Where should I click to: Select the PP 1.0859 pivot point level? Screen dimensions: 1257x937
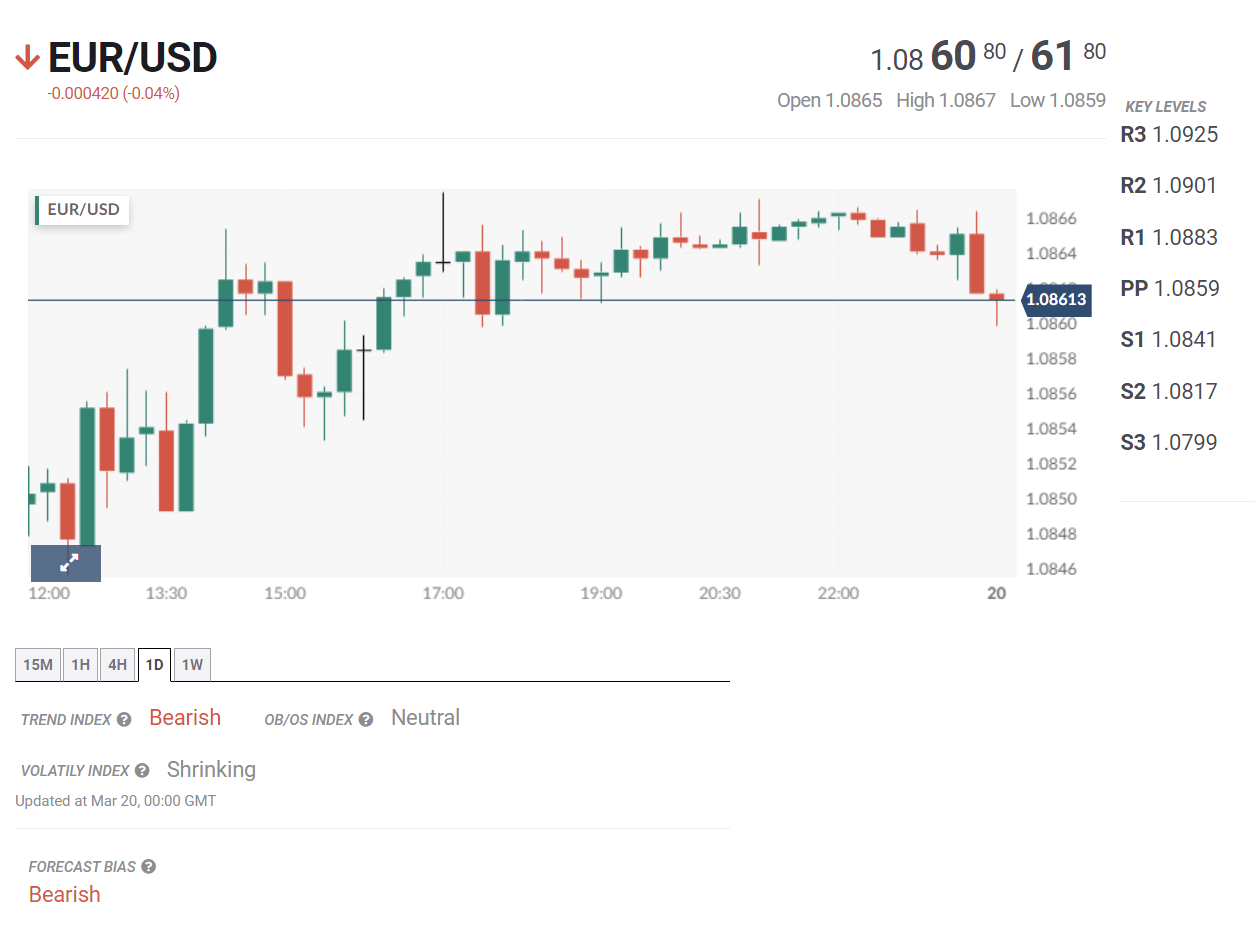[x=1169, y=289]
